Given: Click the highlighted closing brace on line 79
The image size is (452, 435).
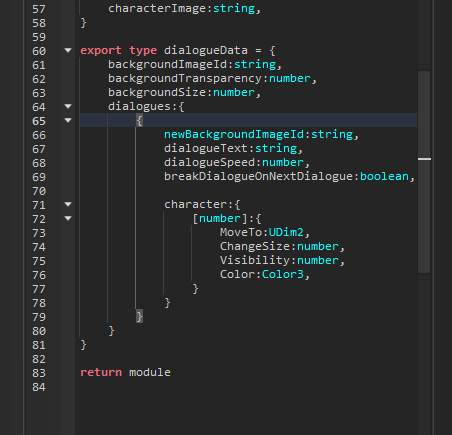Looking at the screenshot, I should [139, 316].
